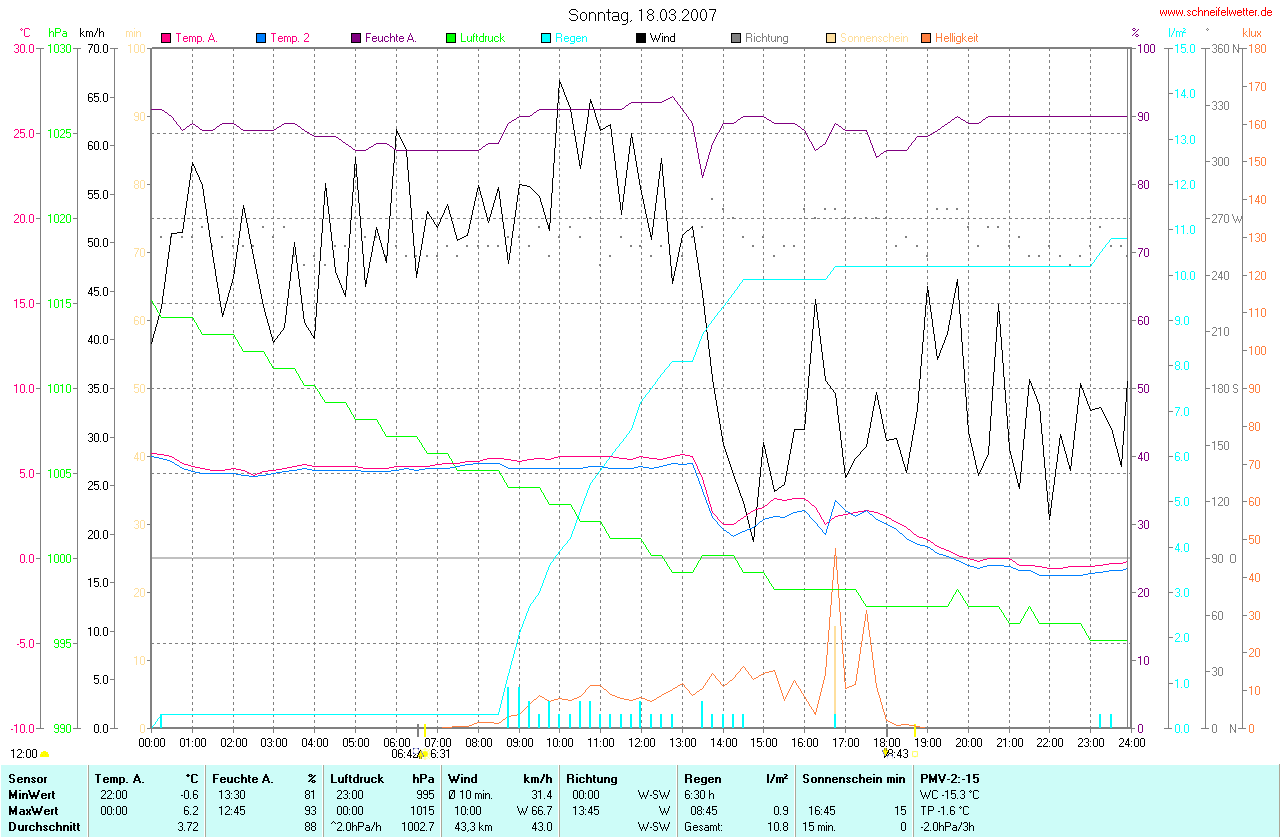This screenshot has height=837, width=1280.
Task: Click the pressure average '1002.7'
Action: click(418, 827)
